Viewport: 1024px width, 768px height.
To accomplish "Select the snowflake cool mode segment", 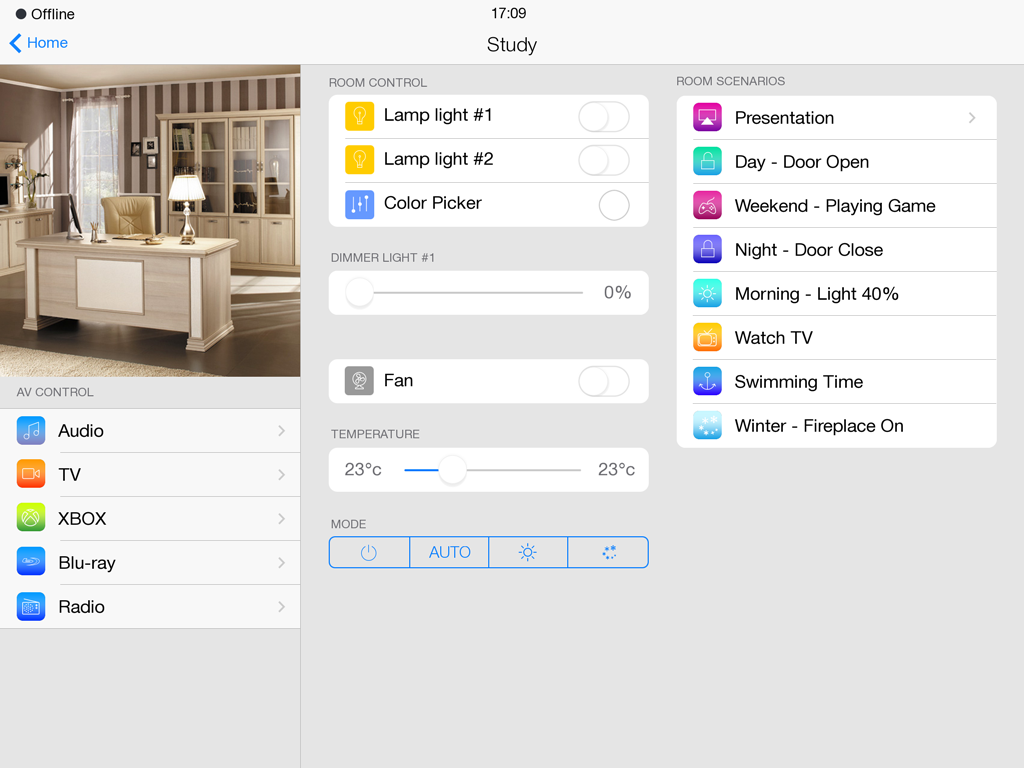I will [x=608, y=552].
